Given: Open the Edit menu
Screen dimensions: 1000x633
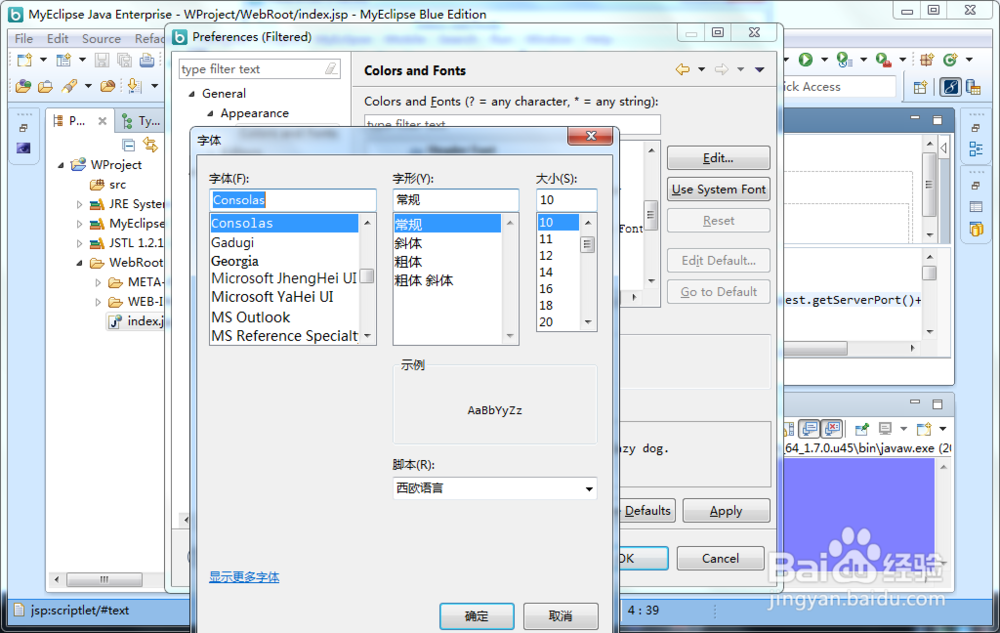Looking at the screenshot, I should click(x=57, y=39).
